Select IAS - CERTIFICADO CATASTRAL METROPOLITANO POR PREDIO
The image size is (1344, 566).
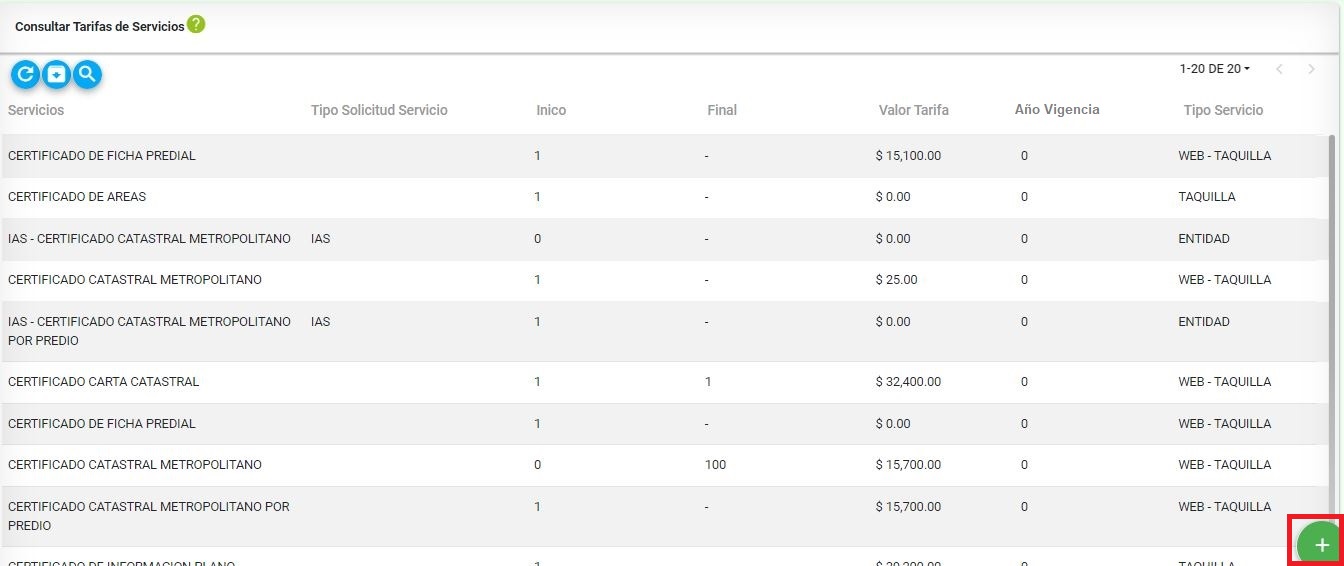pyautogui.click(x=664, y=331)
